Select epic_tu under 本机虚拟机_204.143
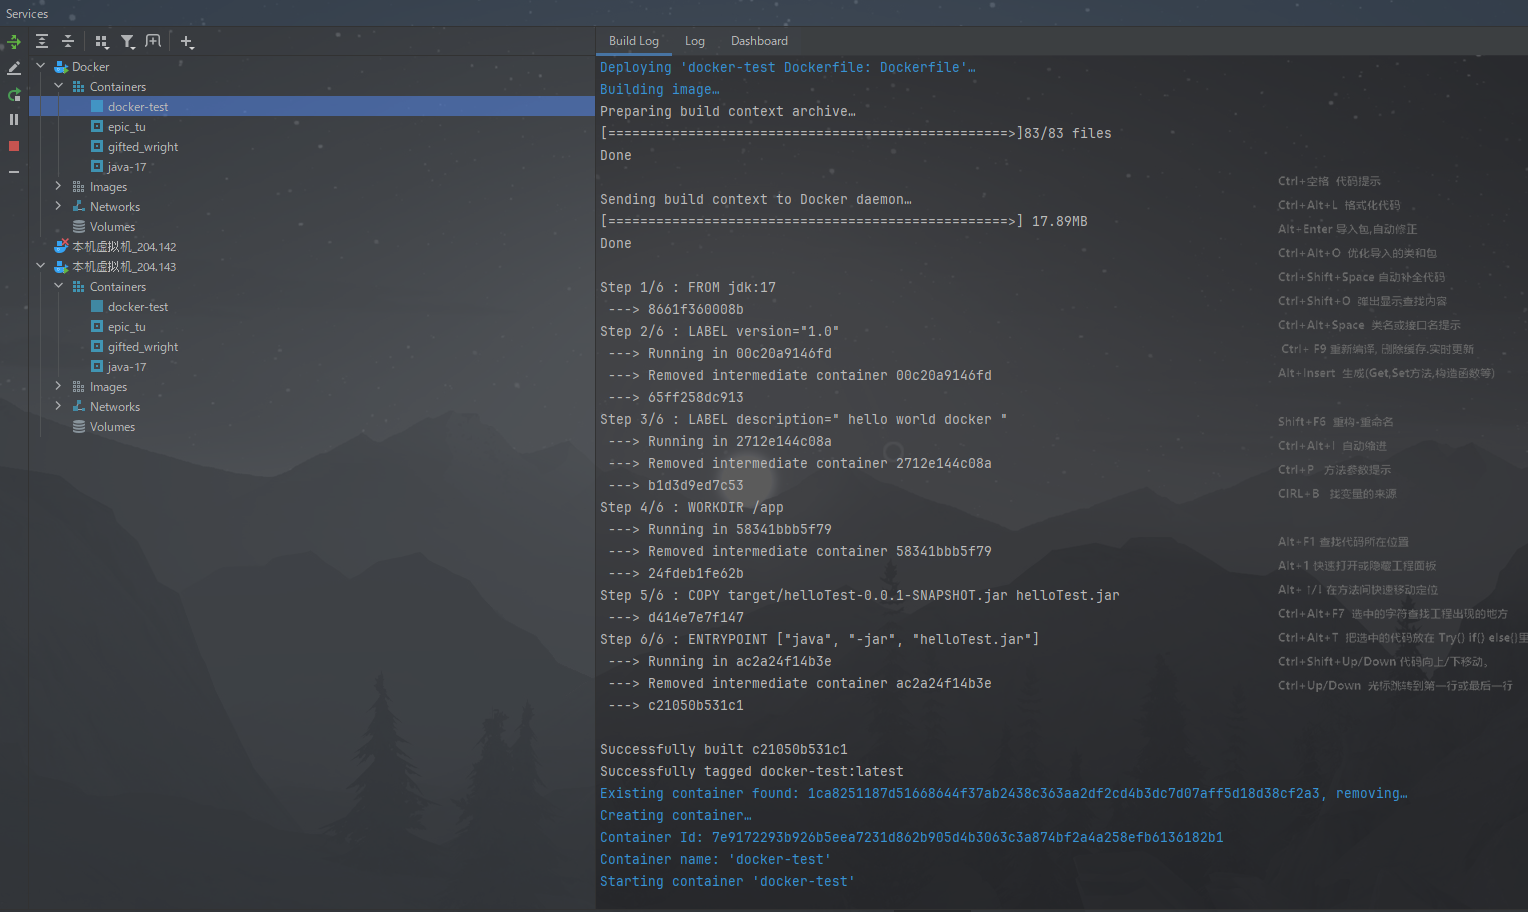The width and height of the screenshot is (1528, 912). (127, 327)
